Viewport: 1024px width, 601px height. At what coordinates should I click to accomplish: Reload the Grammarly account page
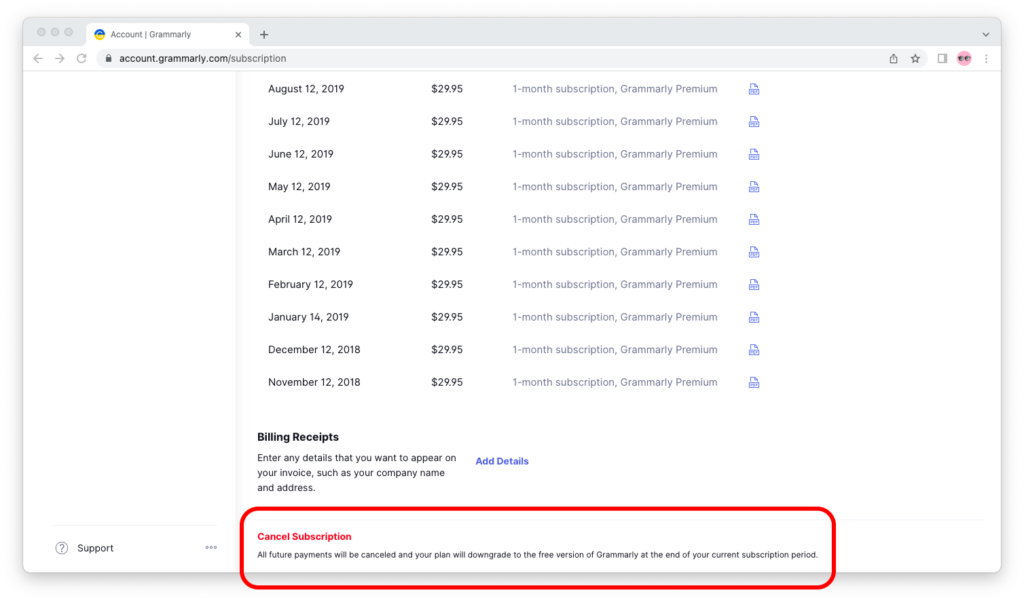point(82,58)
